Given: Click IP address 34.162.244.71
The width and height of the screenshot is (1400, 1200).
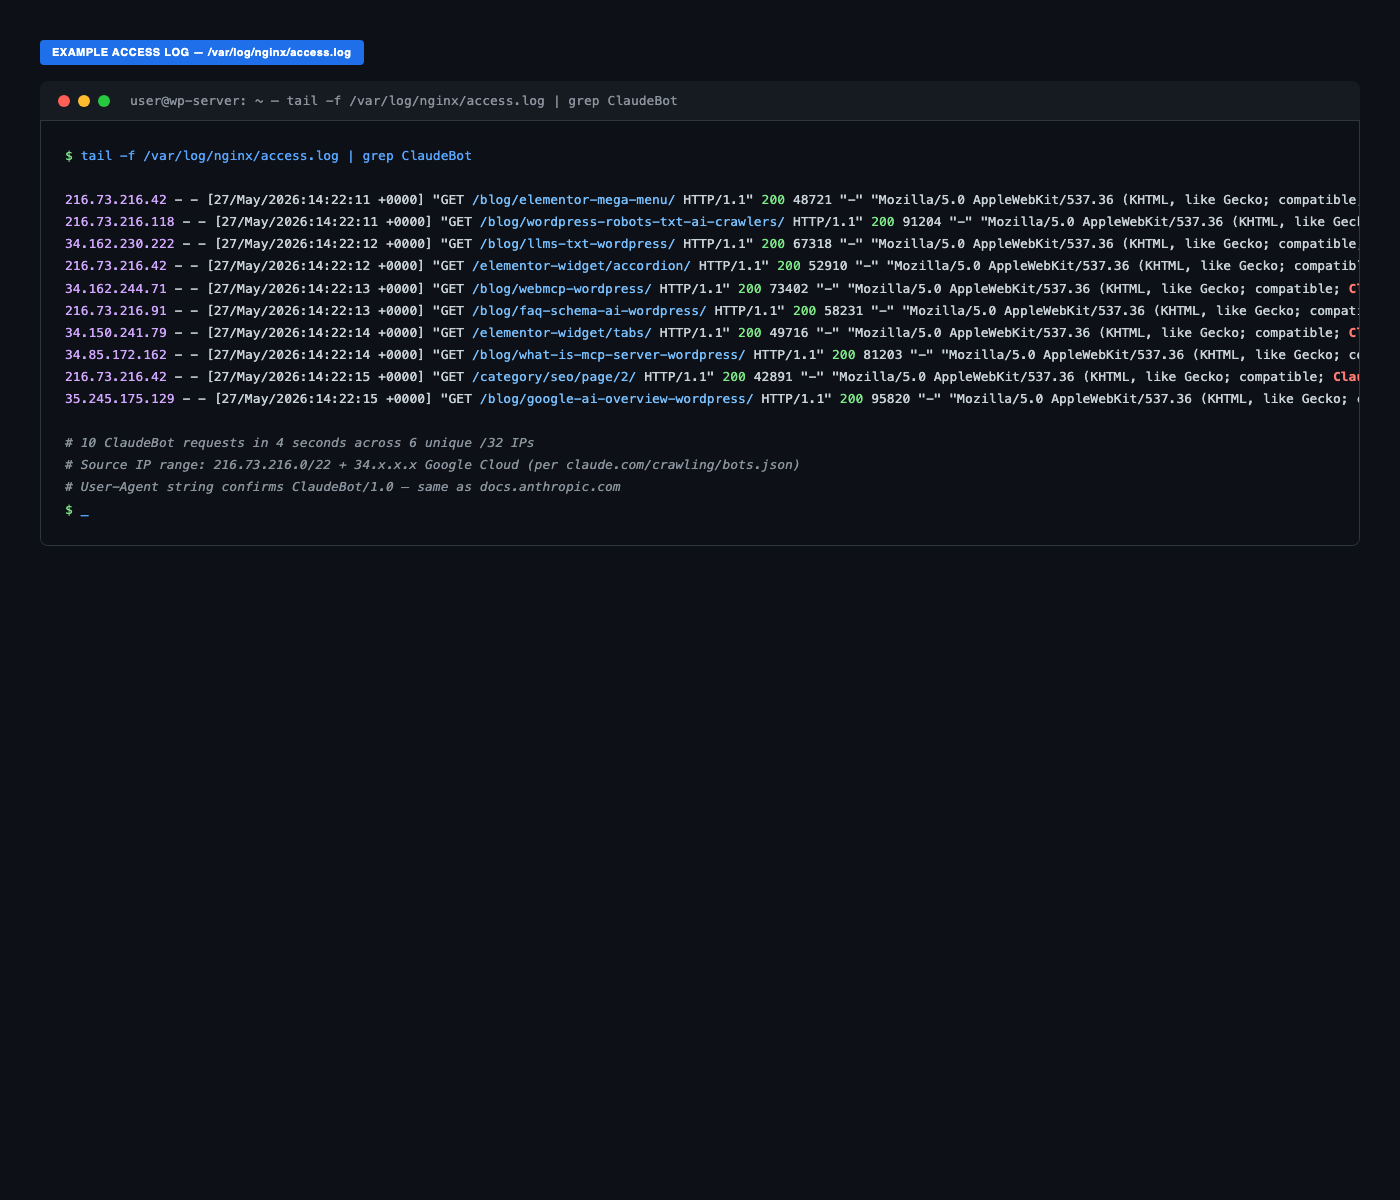Looking at the screenshot, I should click(x=116, y=289).
